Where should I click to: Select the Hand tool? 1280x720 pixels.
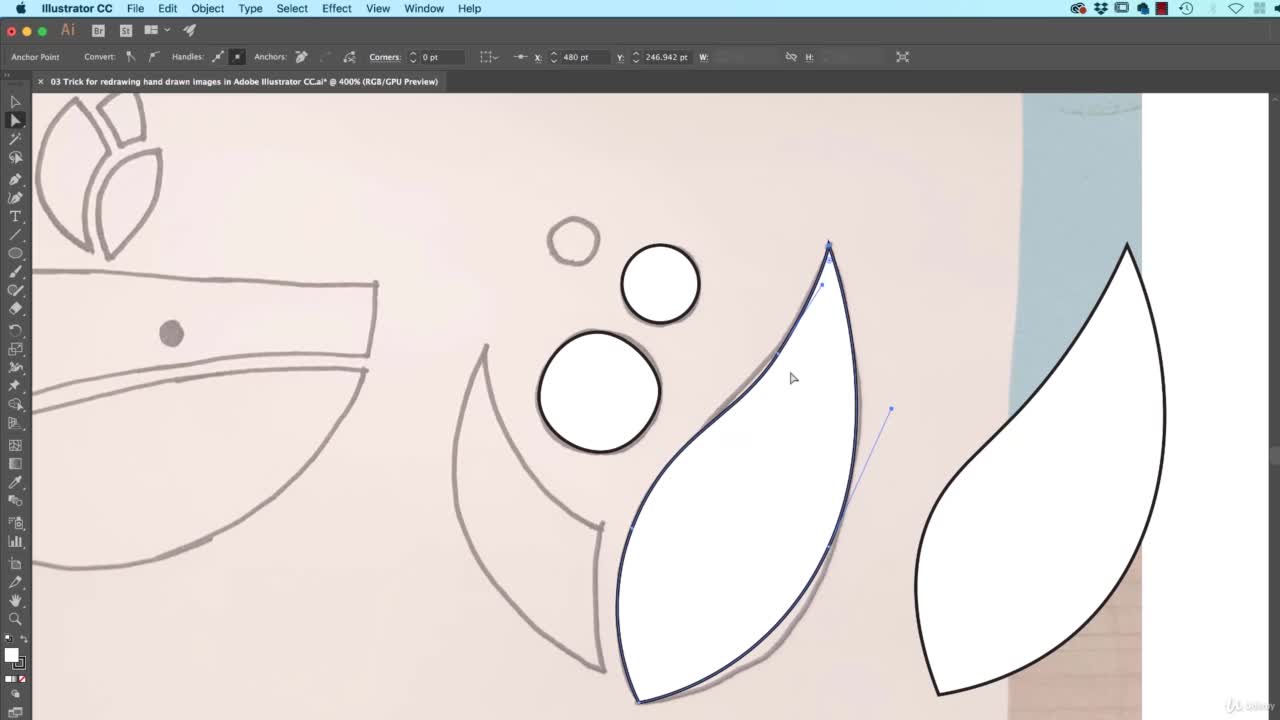15,601
